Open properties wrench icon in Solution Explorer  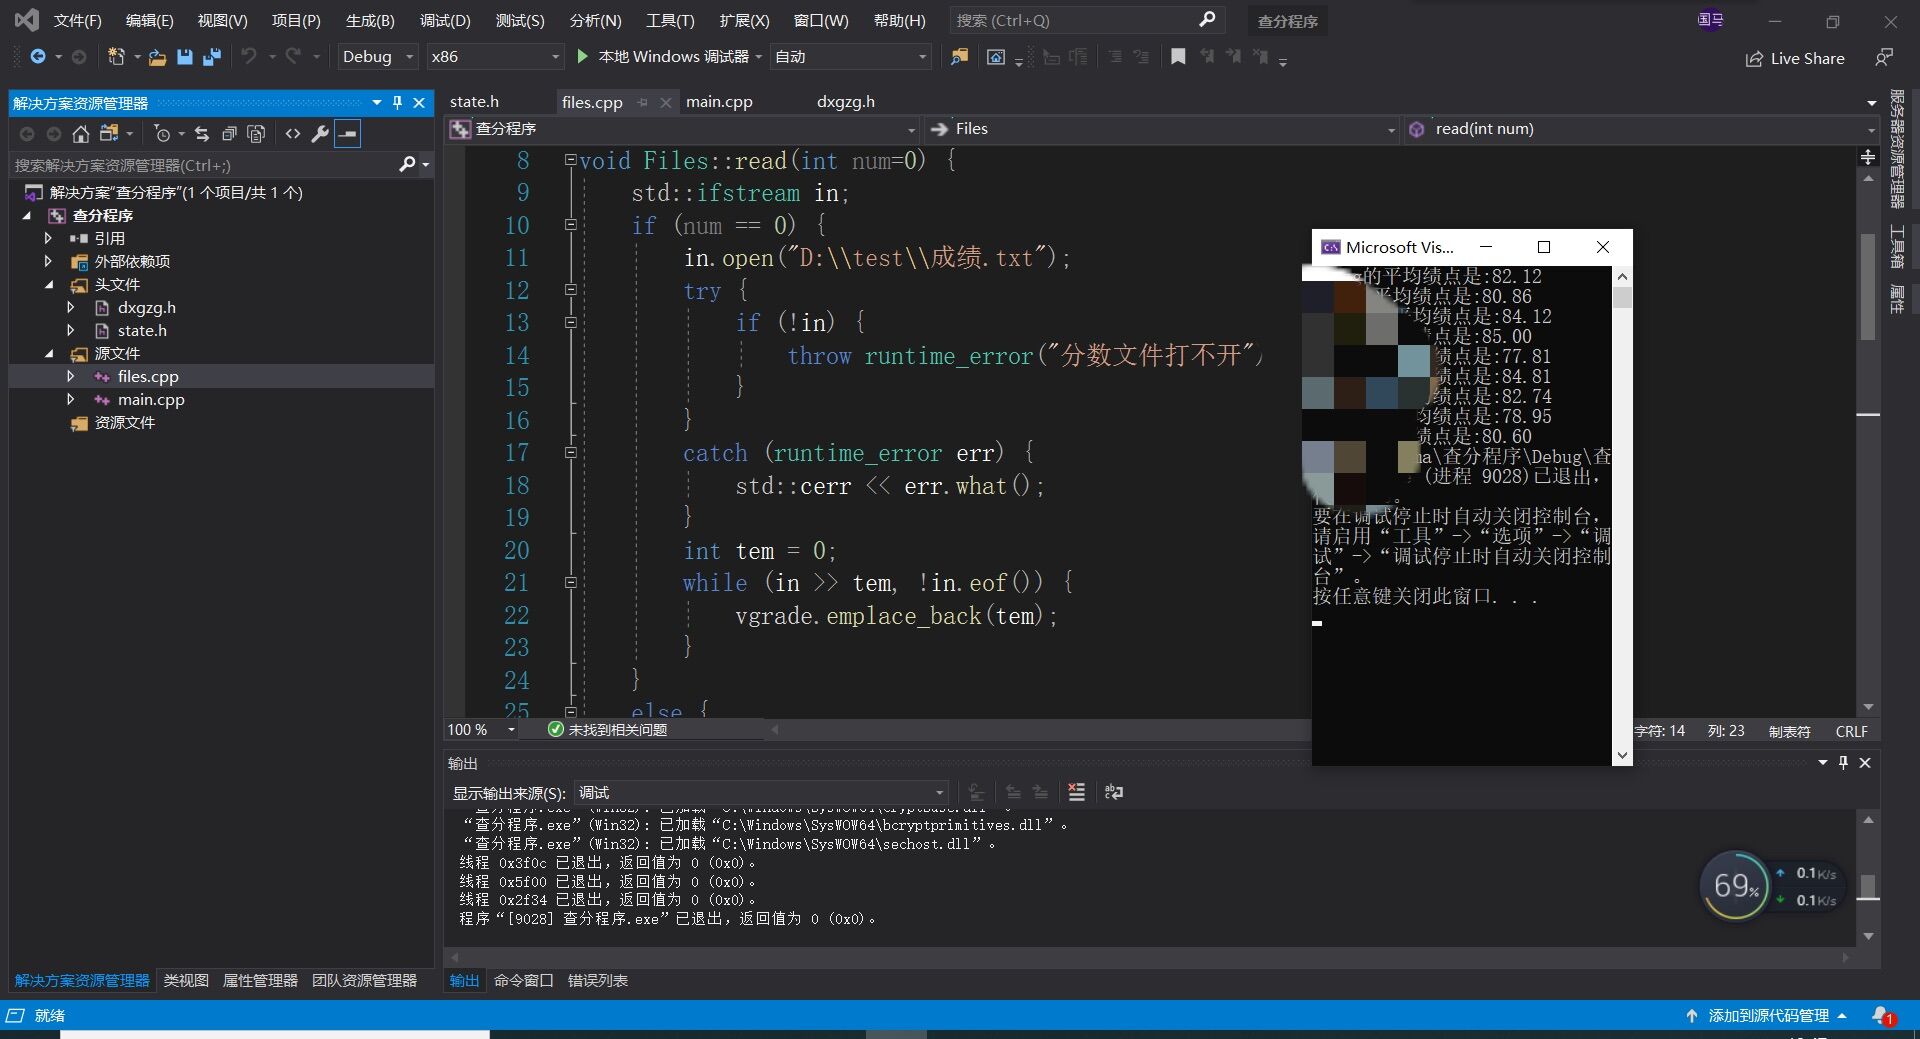coord(320,134)
